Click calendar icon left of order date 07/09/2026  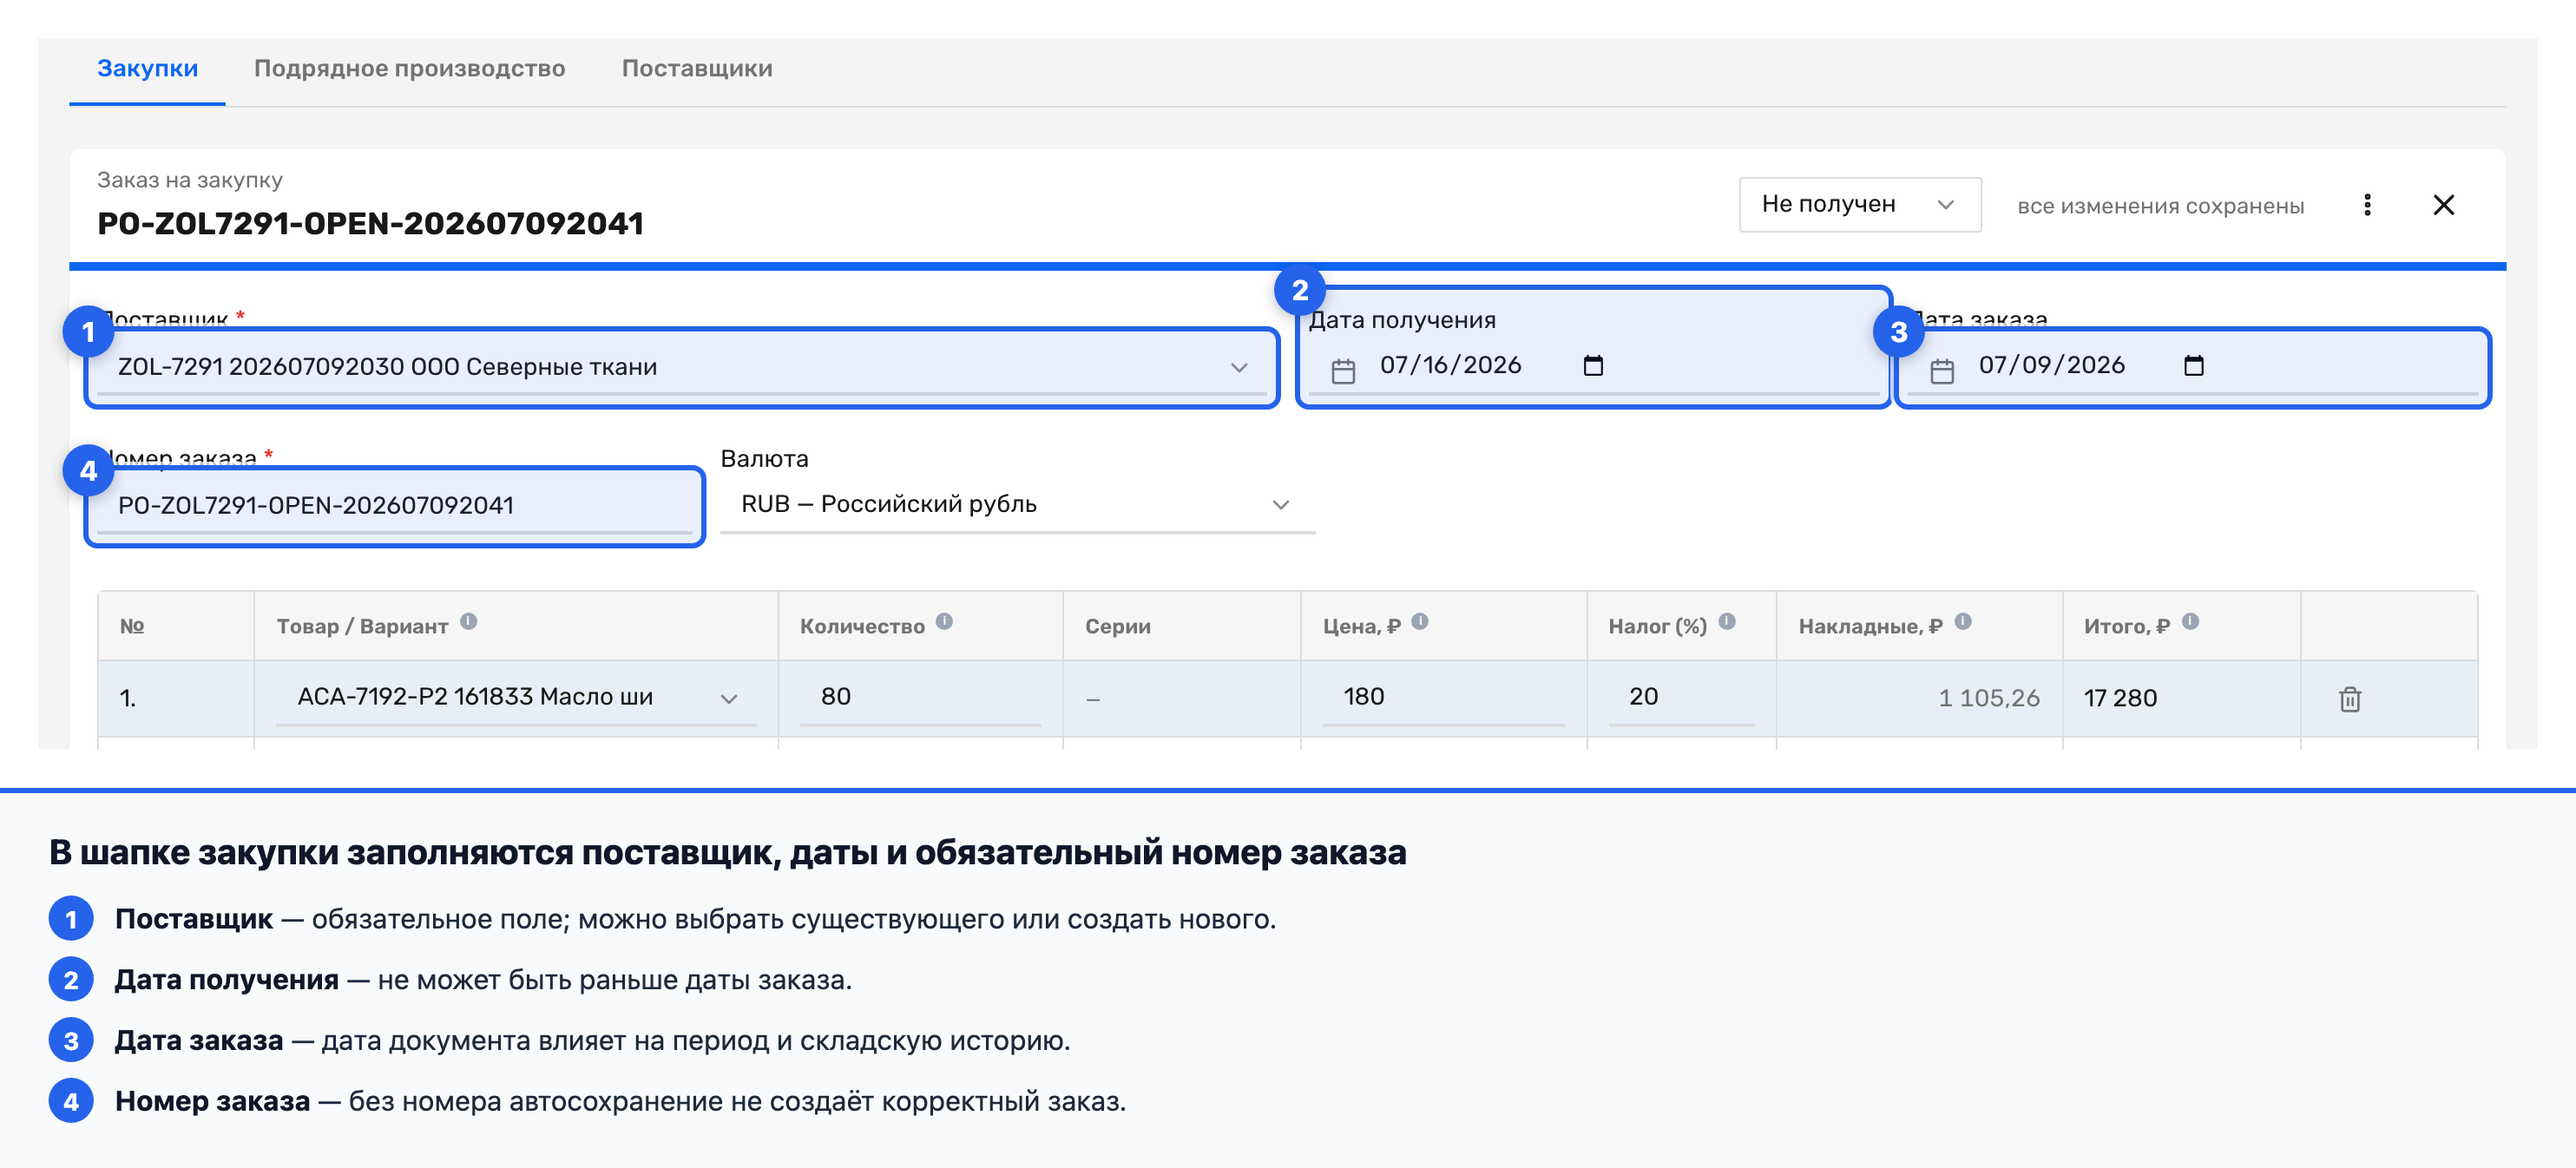(x=1942, y=371)
